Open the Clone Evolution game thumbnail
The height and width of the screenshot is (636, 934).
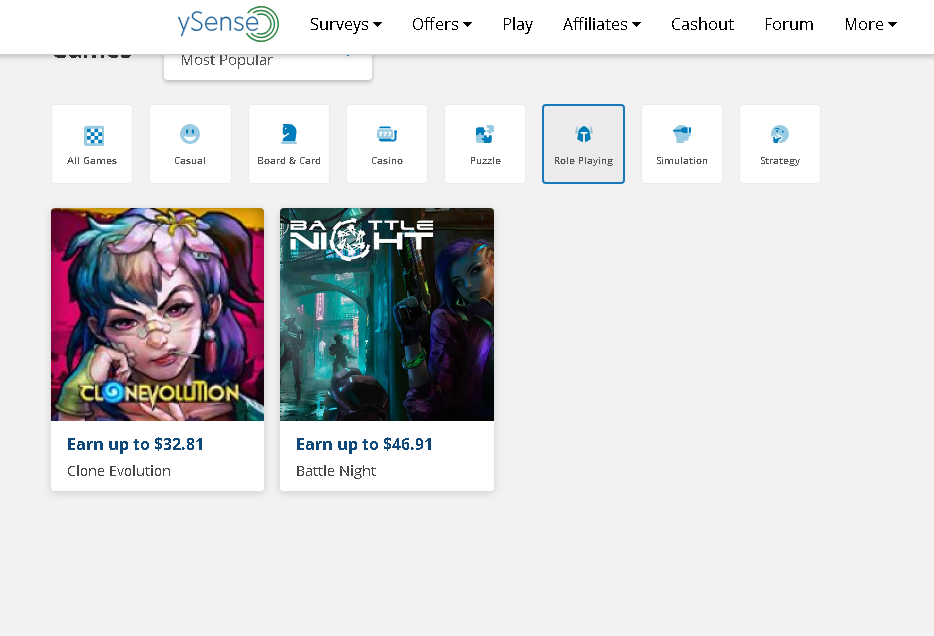157,314
